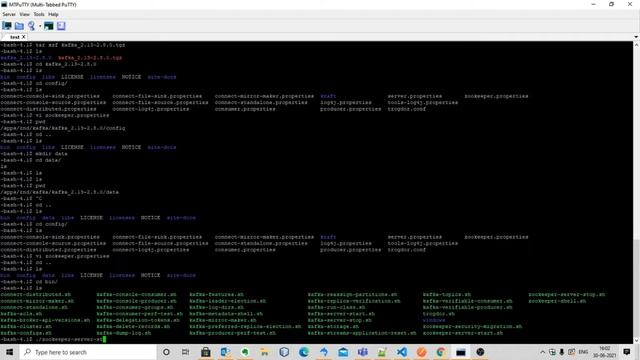Click kafka-storage.sh file name
The width and height of the screenshot is (640, 360).
(x=333, y=327)
